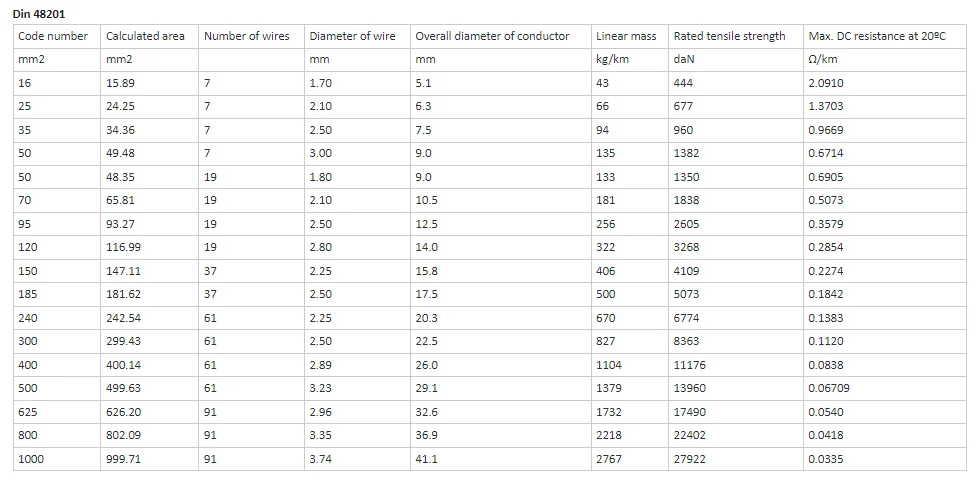Select linear mass value 1104
This screenshot has width=980, height=486.
609,365
